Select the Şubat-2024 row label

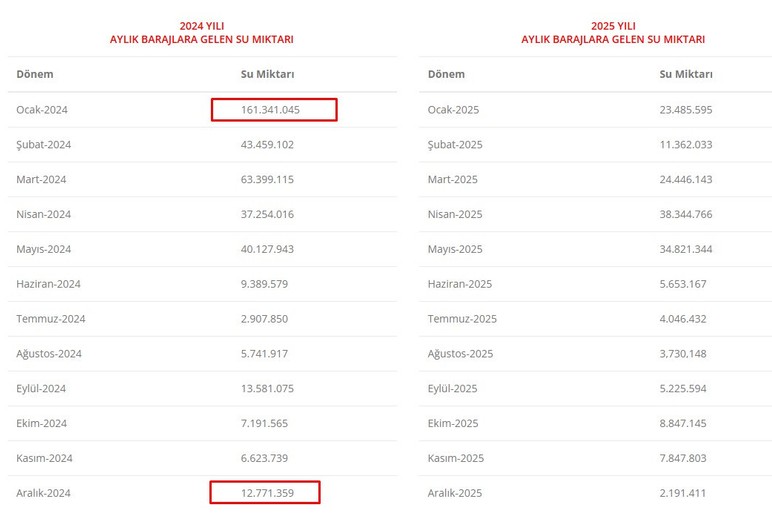pyautogui.click(x=44, y=145)
